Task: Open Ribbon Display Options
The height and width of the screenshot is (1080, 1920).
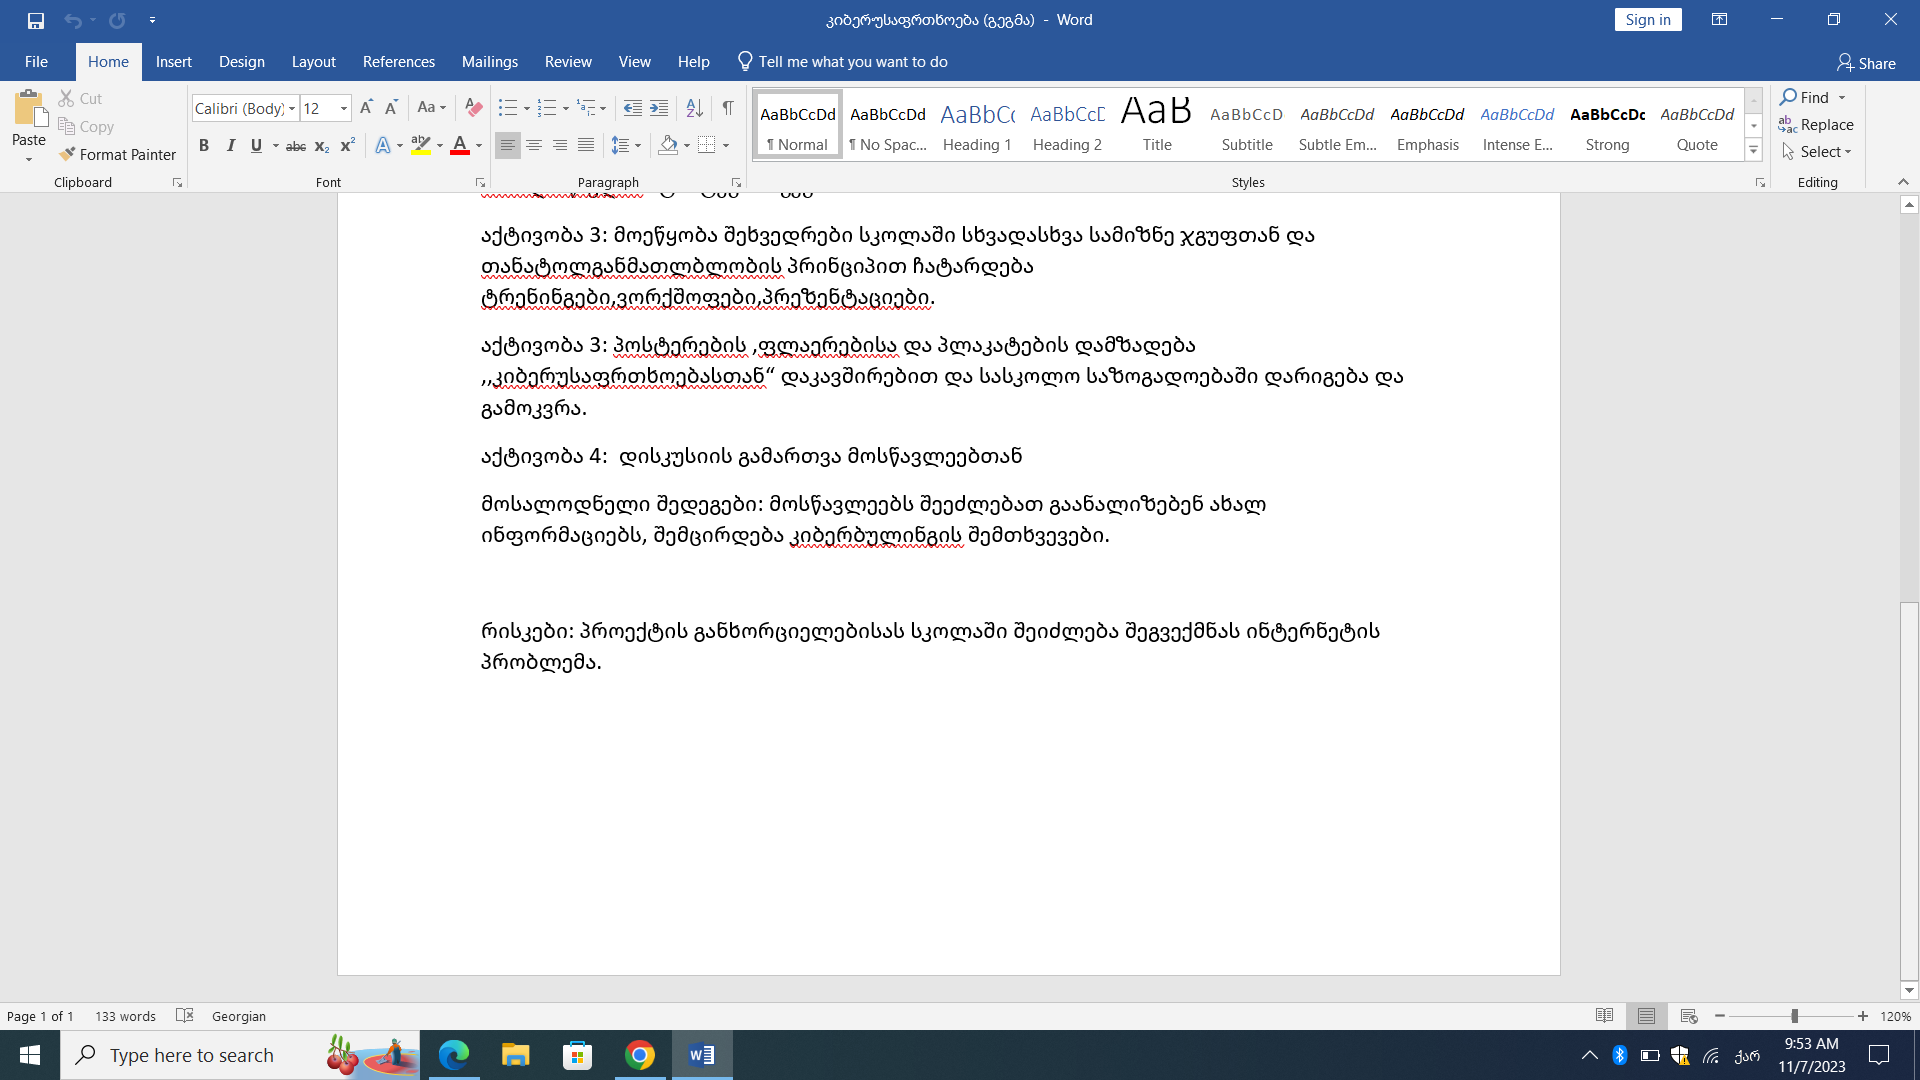Action: click(1719, 20)
